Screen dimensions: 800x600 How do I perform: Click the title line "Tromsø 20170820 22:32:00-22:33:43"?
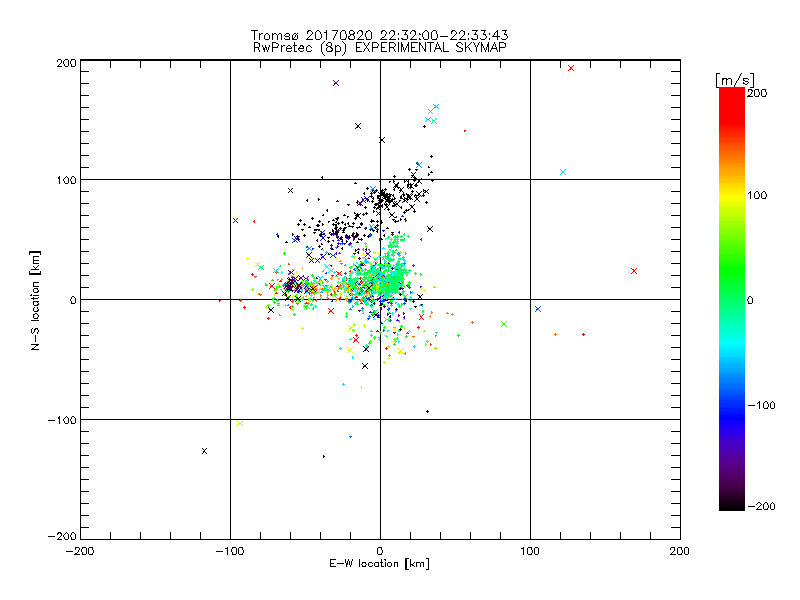(379, 35)
